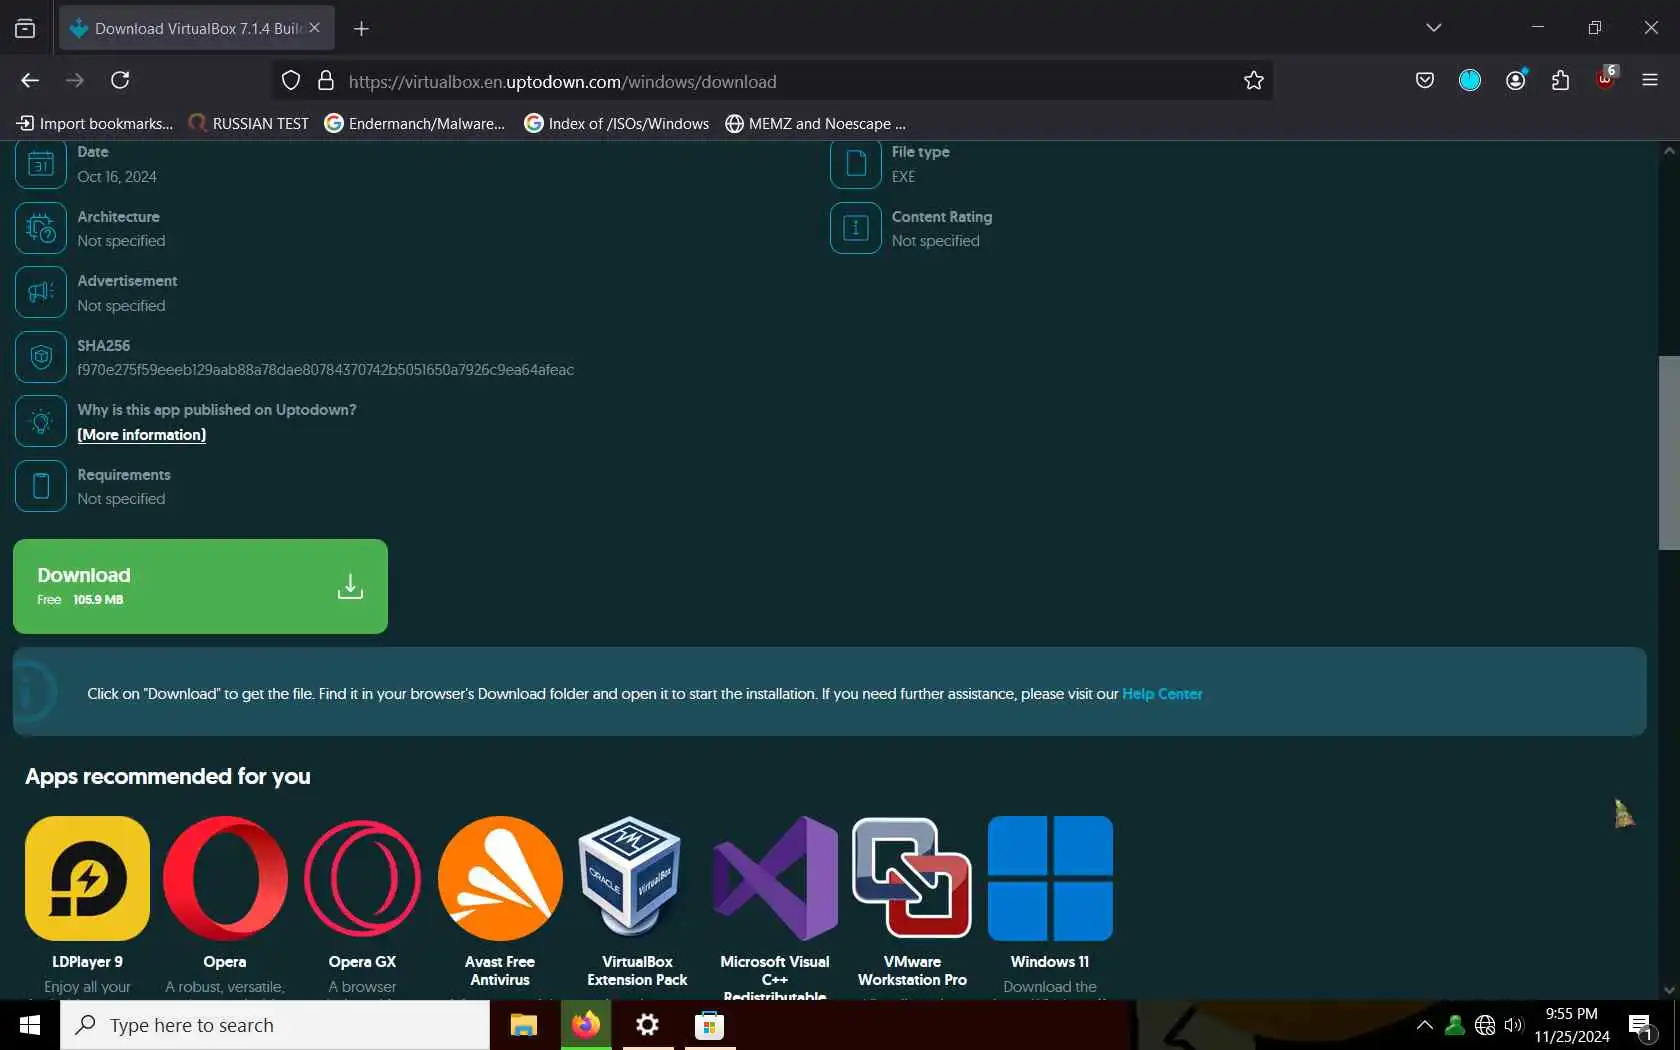Click the SHA256 shield icon

tap(41, 357)
